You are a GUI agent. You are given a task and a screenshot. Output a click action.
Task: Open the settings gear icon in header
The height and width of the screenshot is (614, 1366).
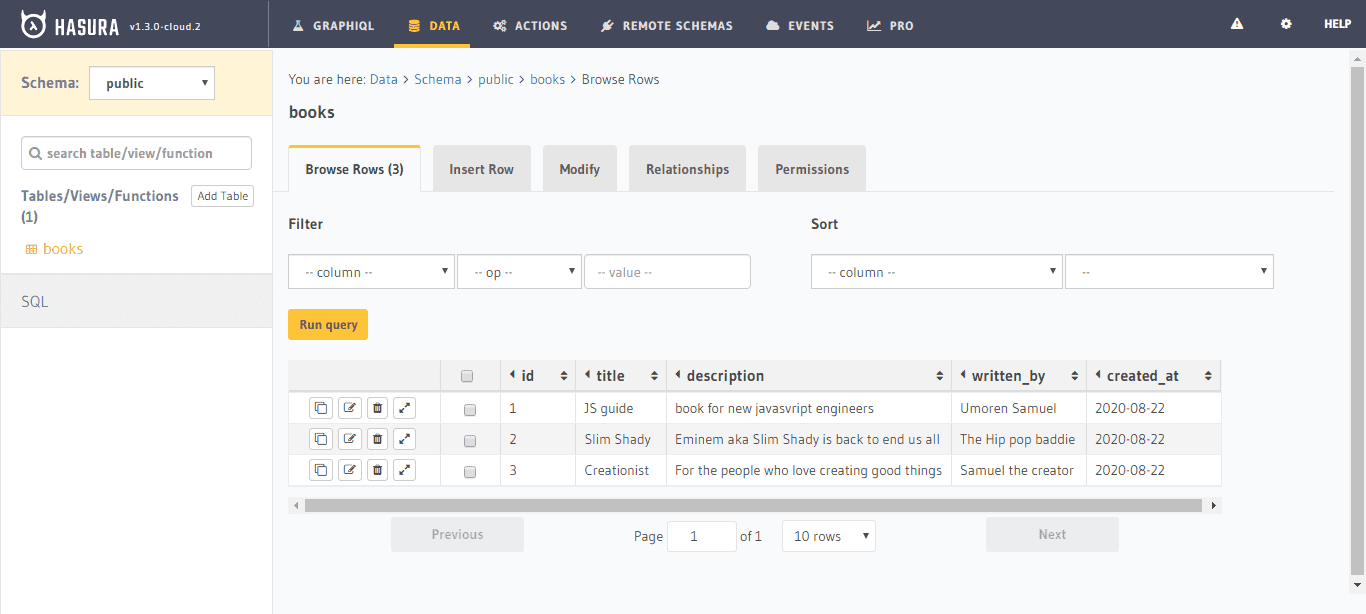click(x=1286, y=24)
